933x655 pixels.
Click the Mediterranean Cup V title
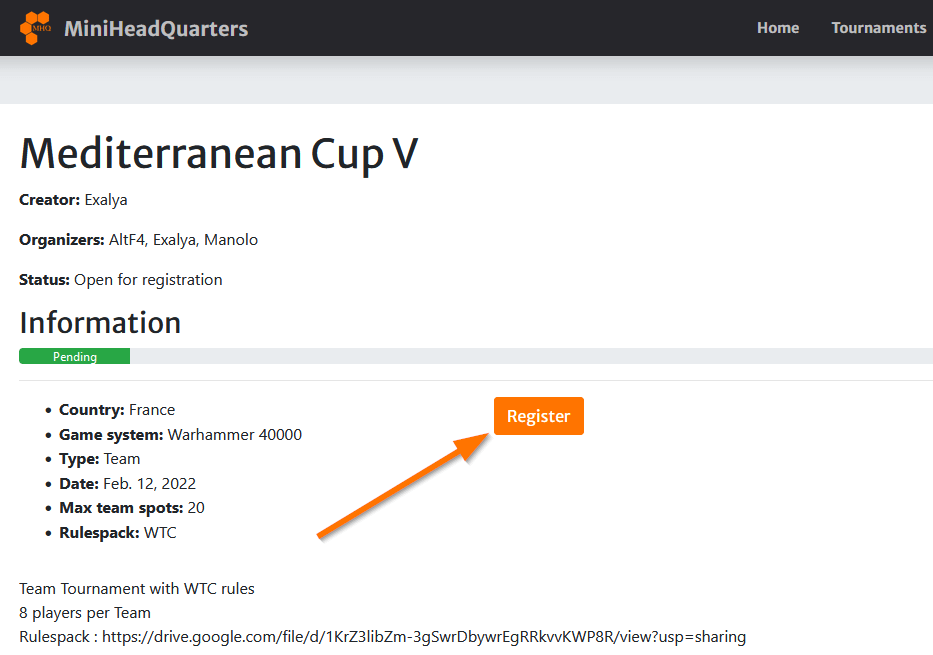[x=218, y=153]
